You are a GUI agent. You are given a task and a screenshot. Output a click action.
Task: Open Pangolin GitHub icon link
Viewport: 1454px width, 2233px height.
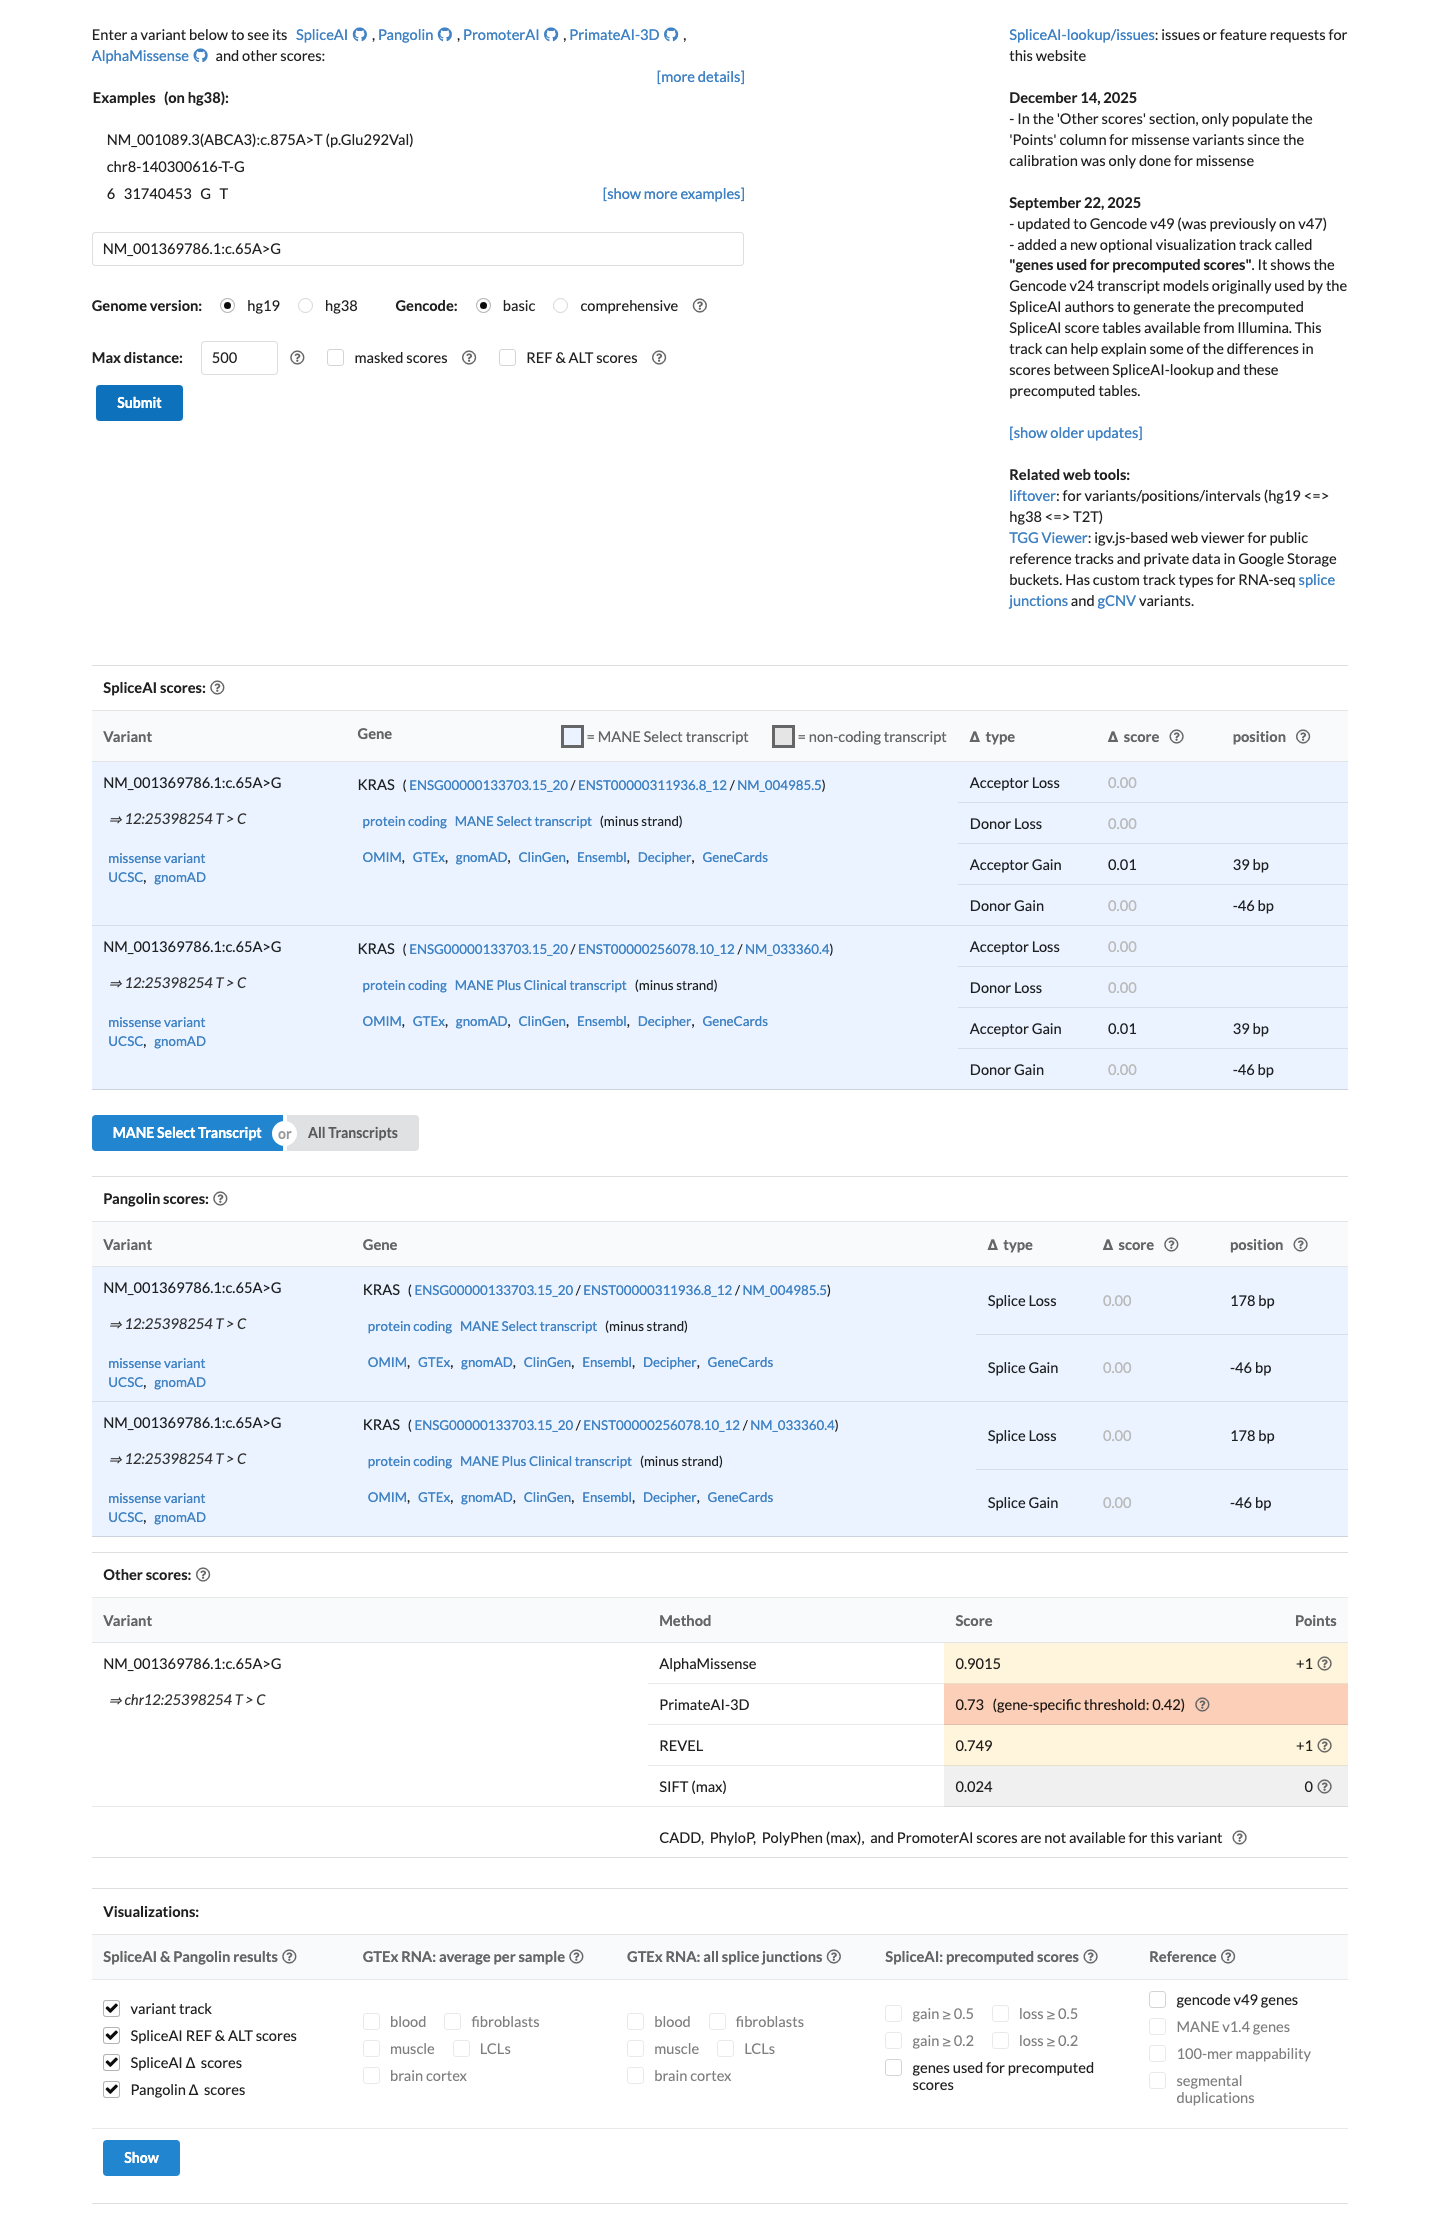[x=445, y=35]
